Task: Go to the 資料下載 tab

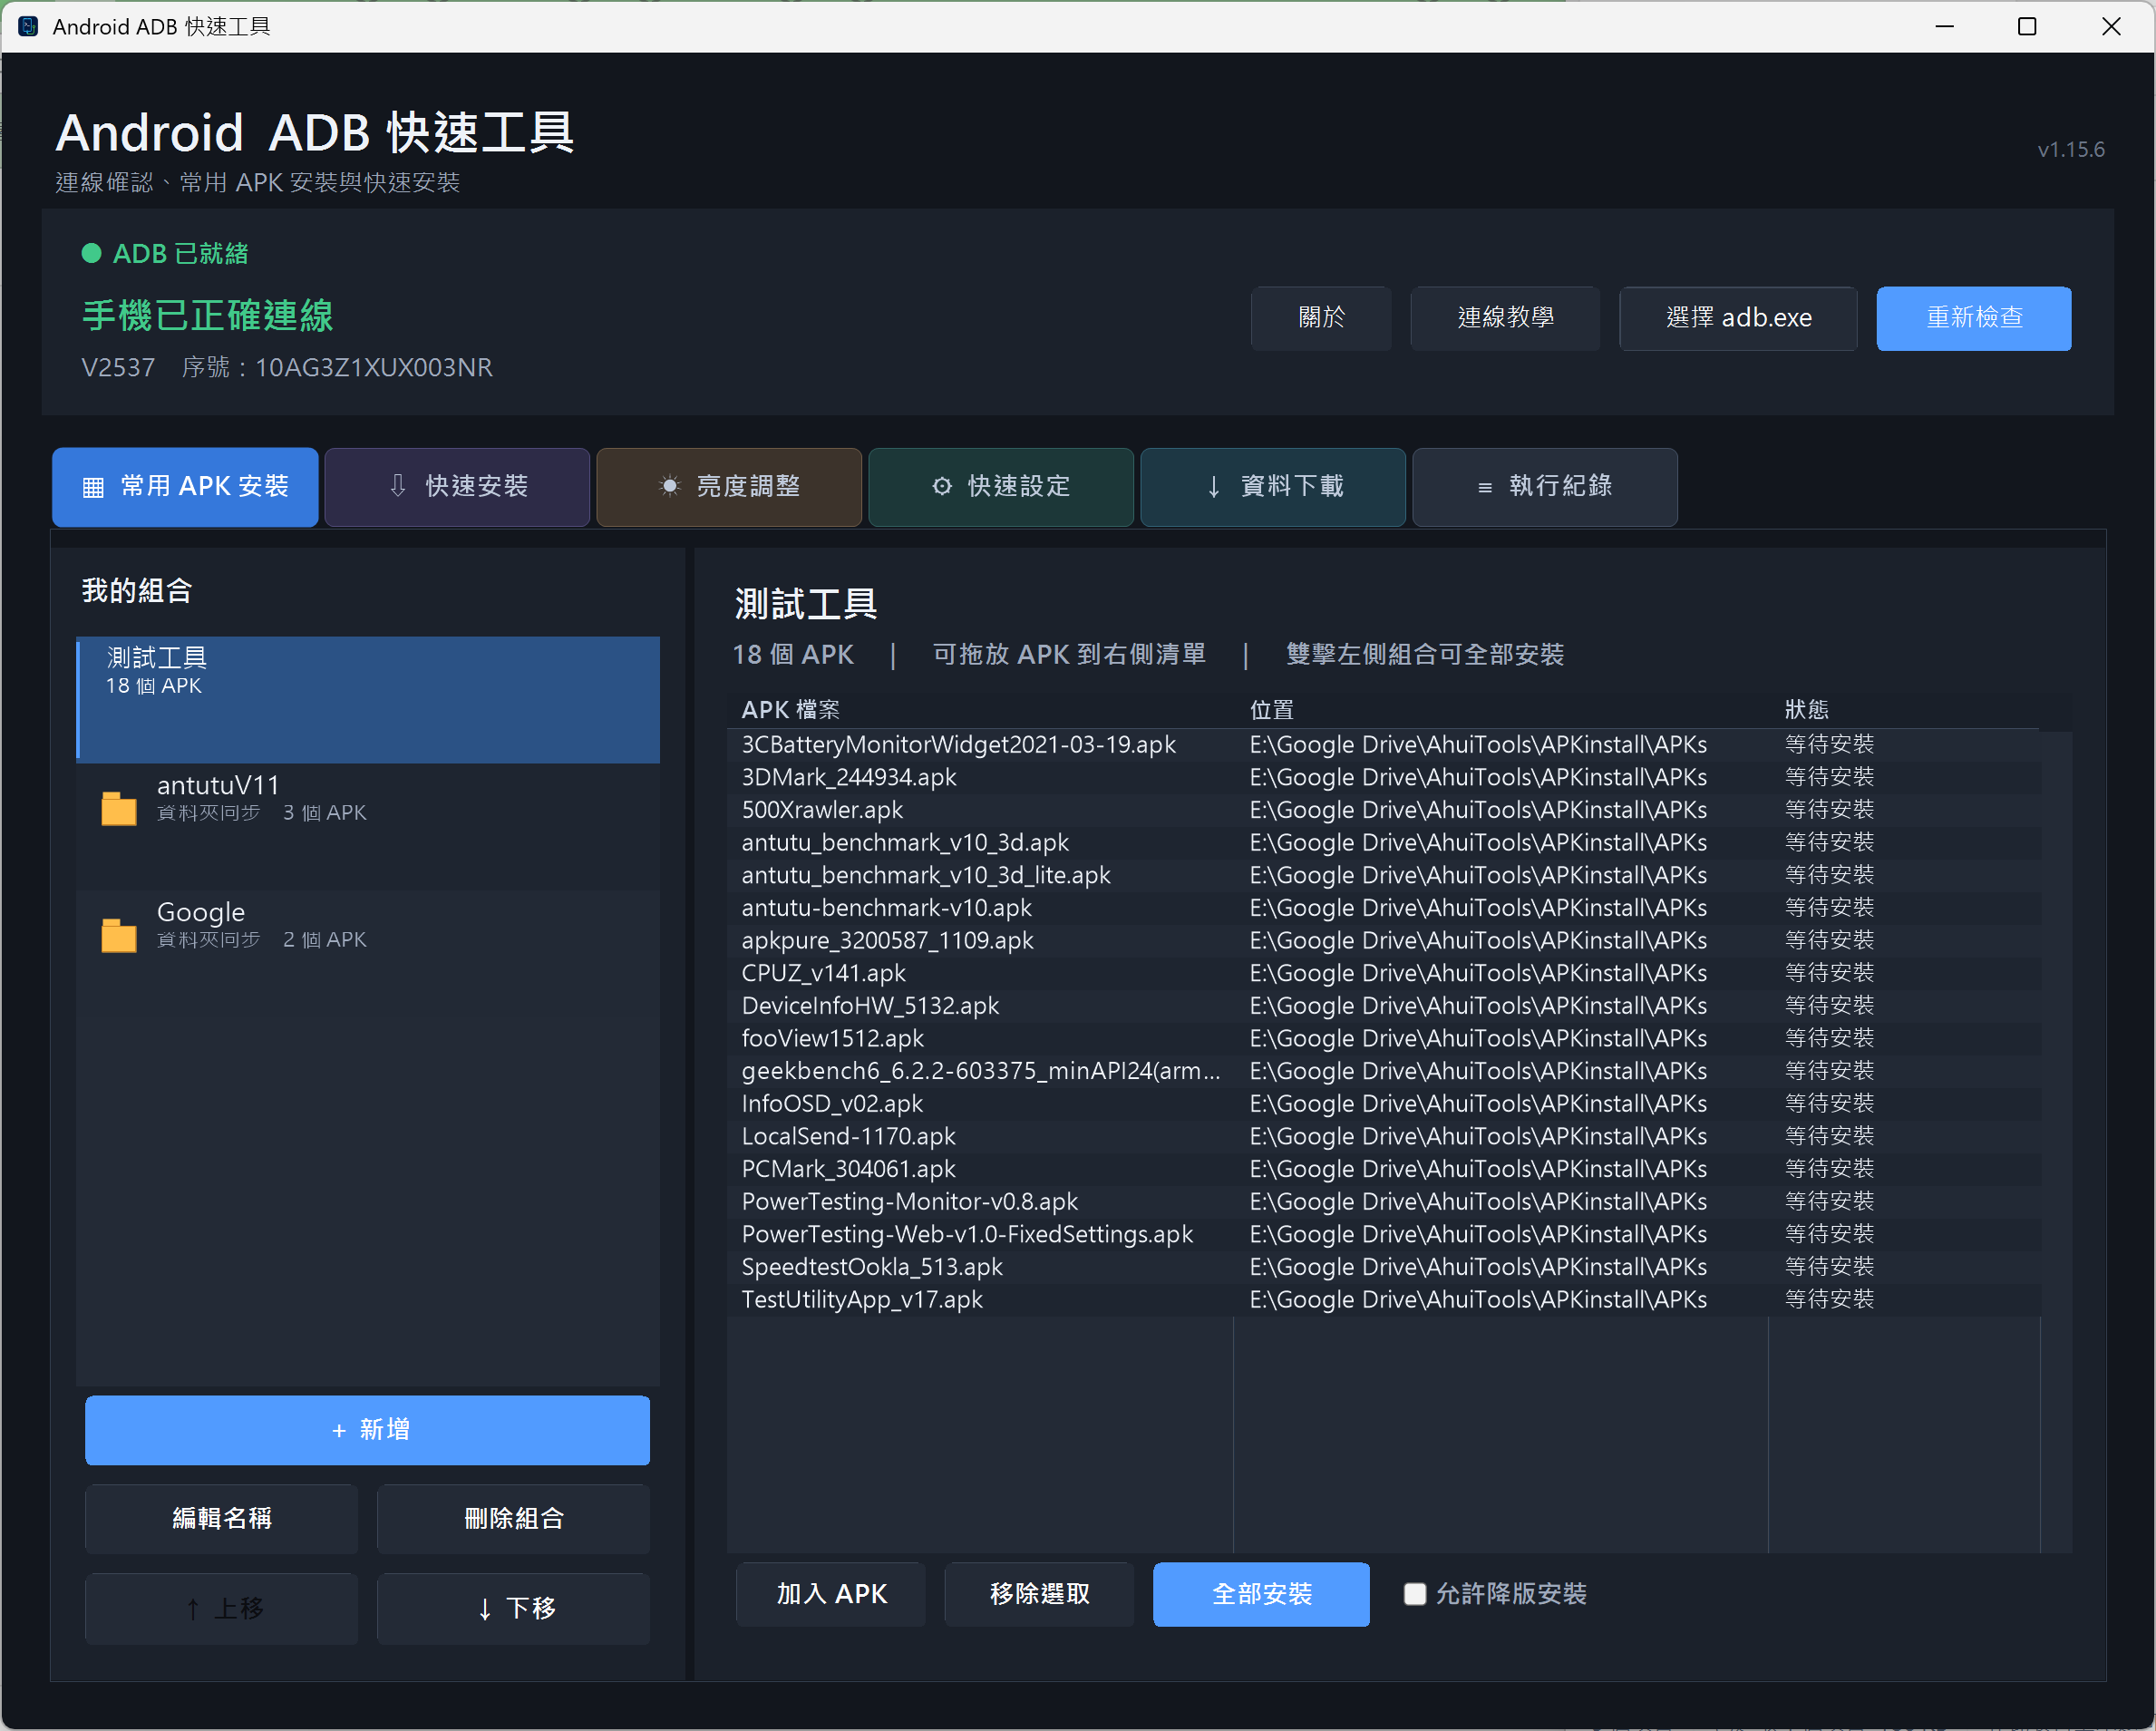Action: pyautogui.click(x=1273, y=487)
